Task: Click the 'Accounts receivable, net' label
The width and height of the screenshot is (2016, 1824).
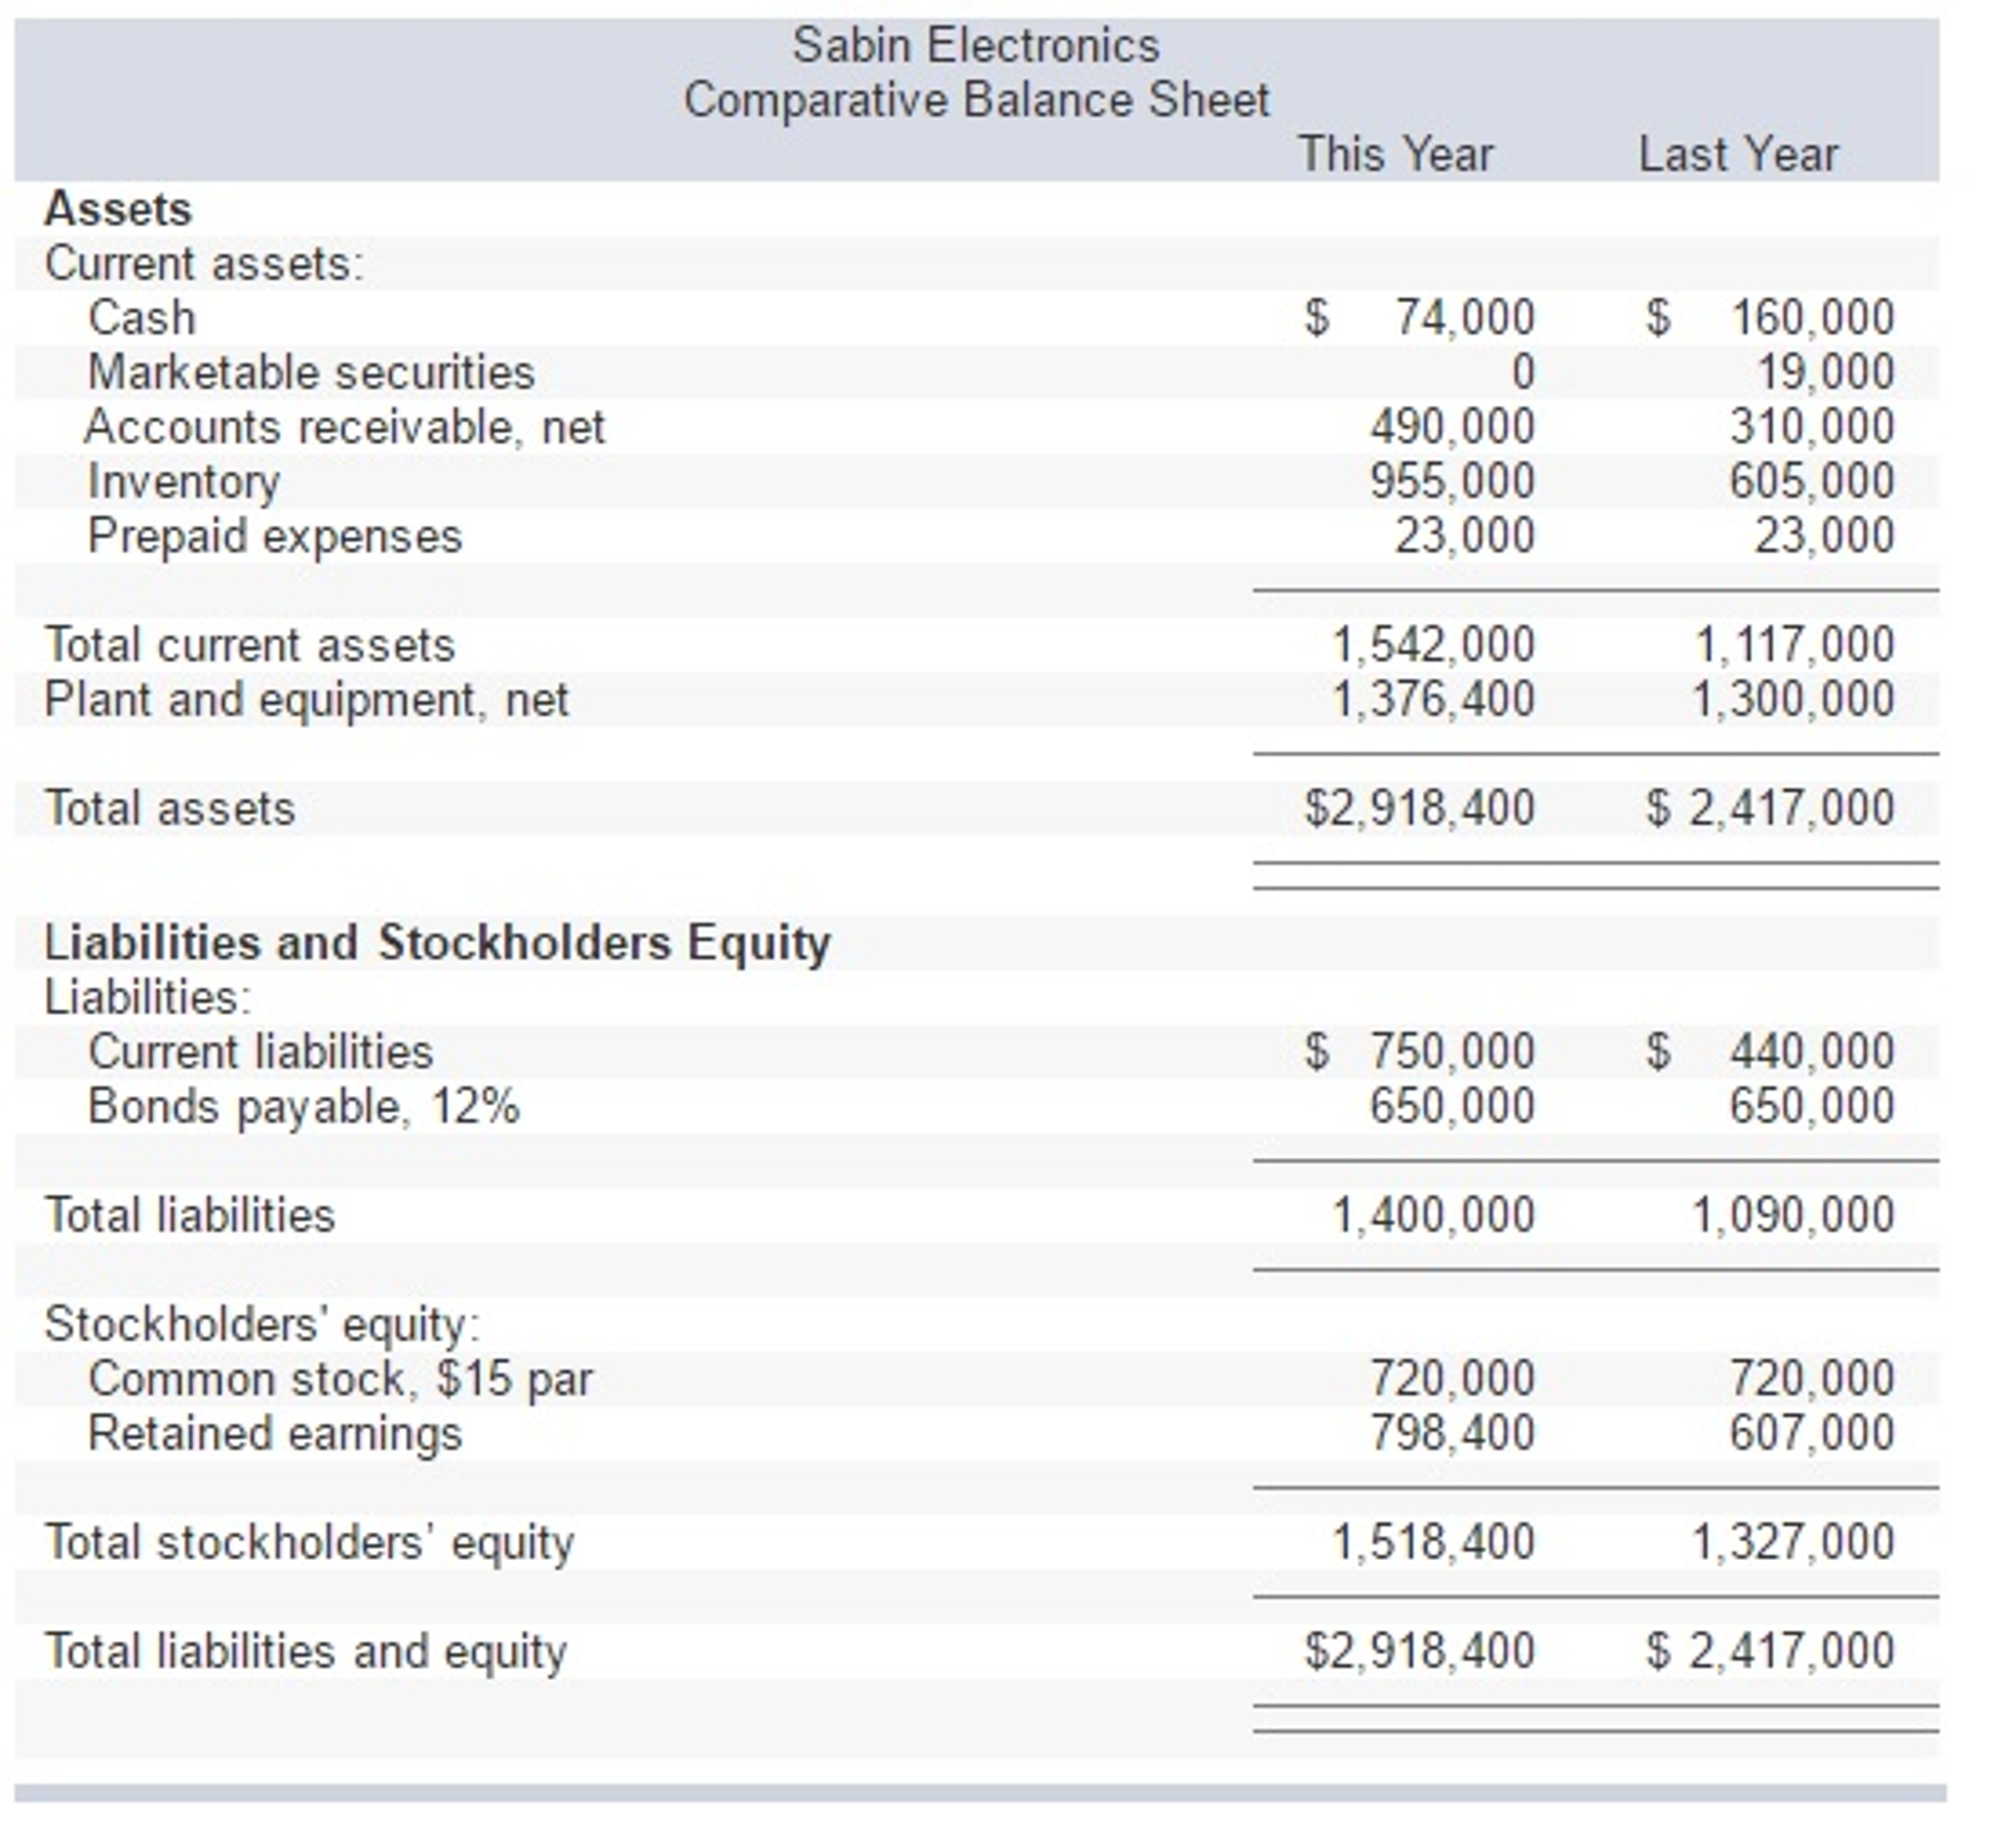Action: point(345,428)
